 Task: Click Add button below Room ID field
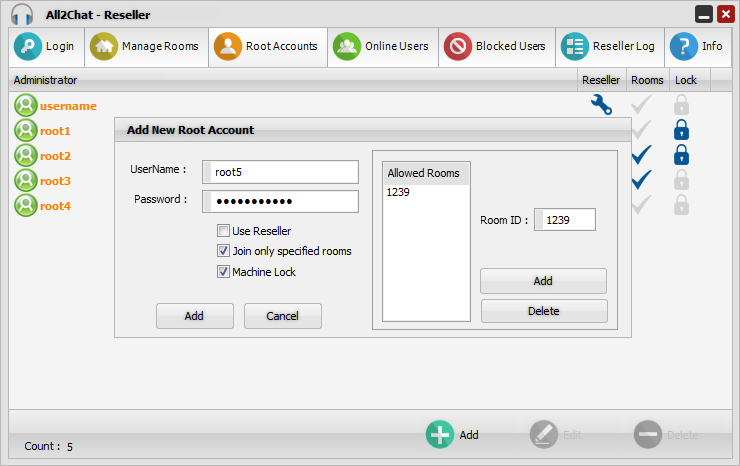coord(543,281)
